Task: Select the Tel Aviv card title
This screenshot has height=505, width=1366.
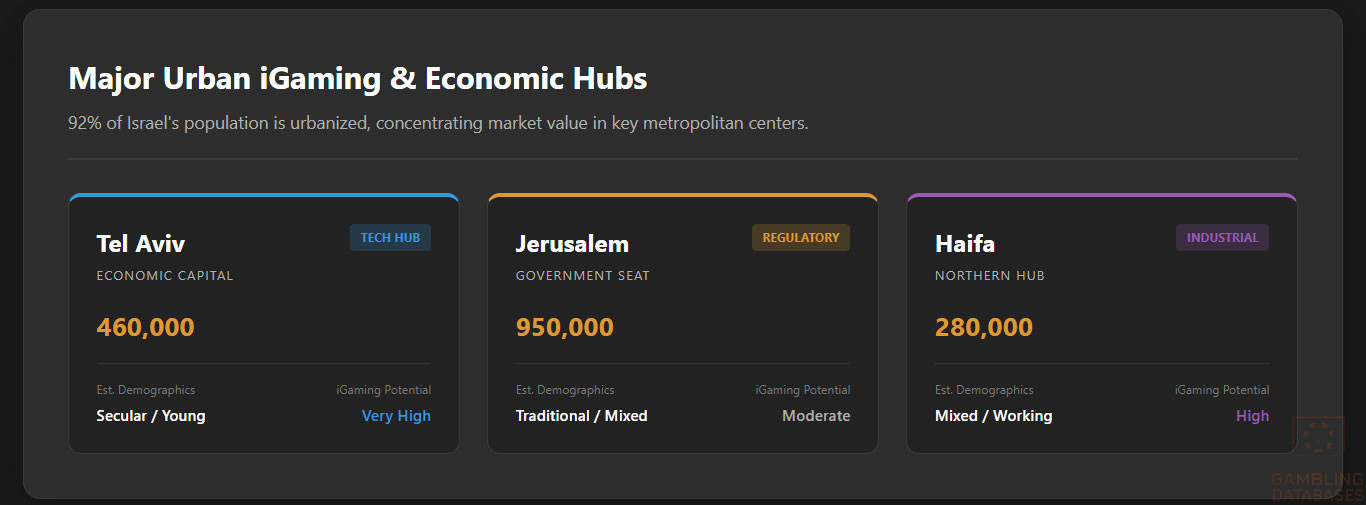Action: (x=141, y=244)
